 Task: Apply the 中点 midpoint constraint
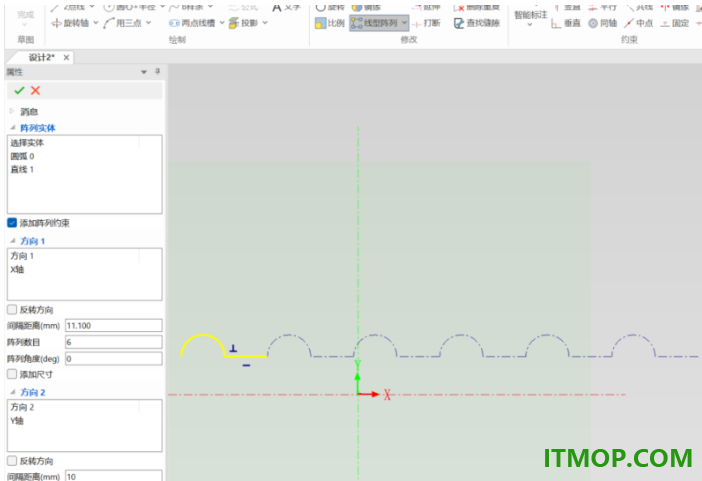[x=638, y=23]
